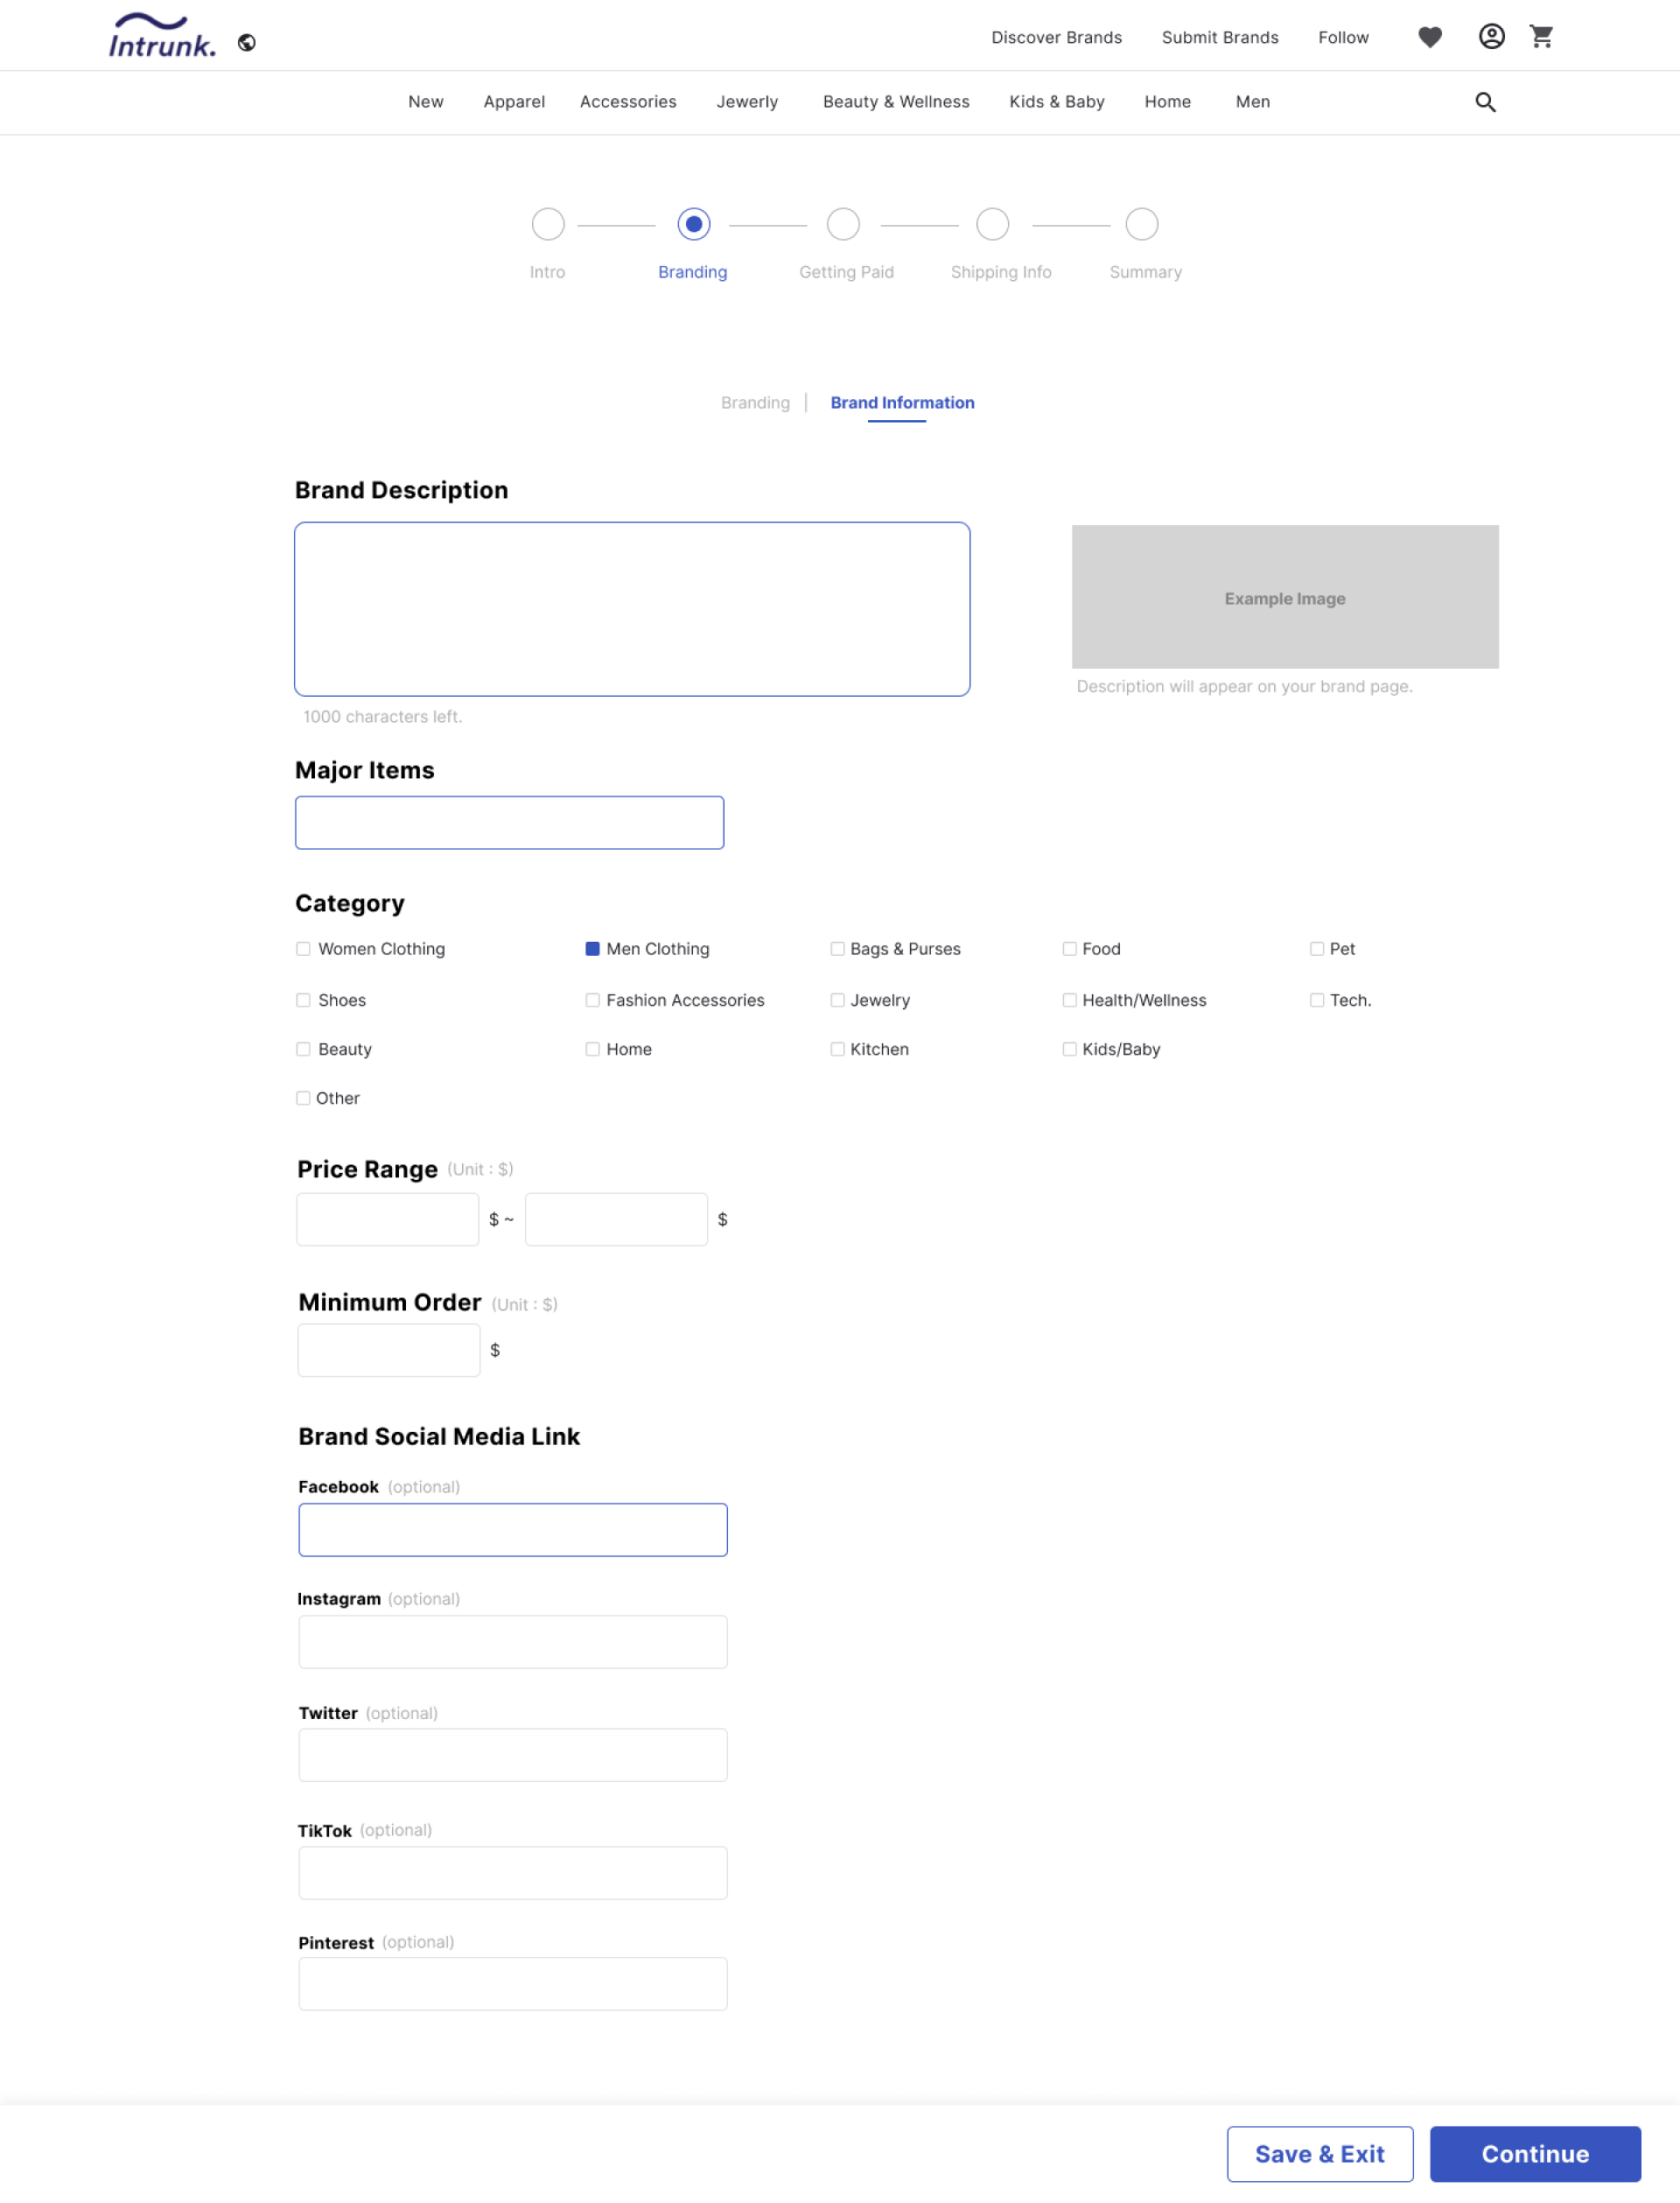Open the Beauty & Wellness menu

click(x=896, y=102)
